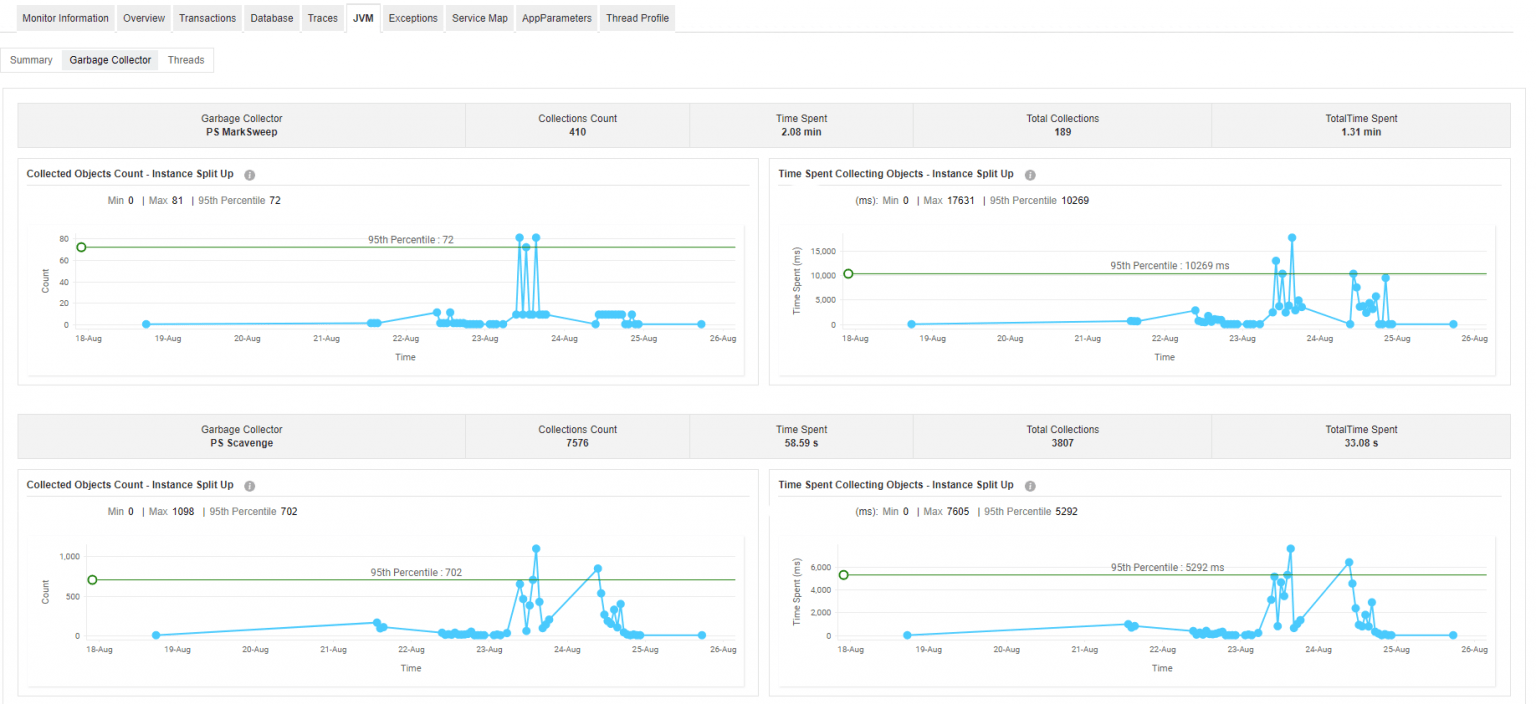Open info tooltip for Collected Objects Count MarkSweep chart

coord(249,174)
